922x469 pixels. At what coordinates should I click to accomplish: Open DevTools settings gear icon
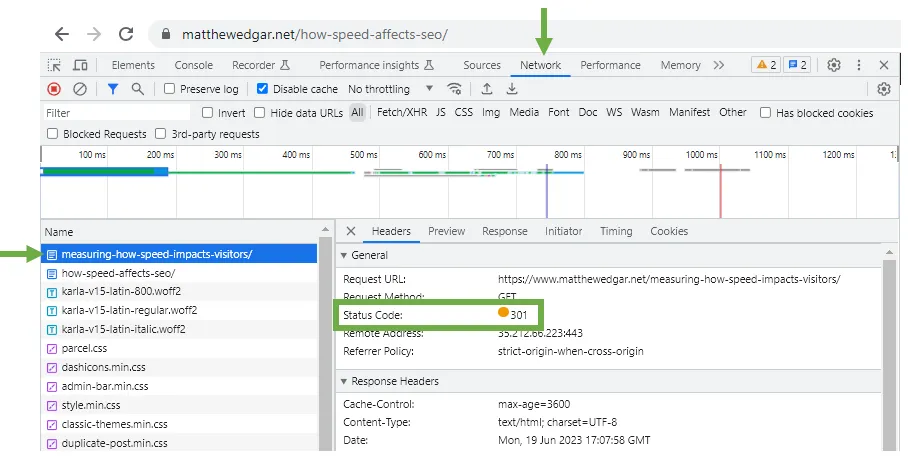point(834,65)
